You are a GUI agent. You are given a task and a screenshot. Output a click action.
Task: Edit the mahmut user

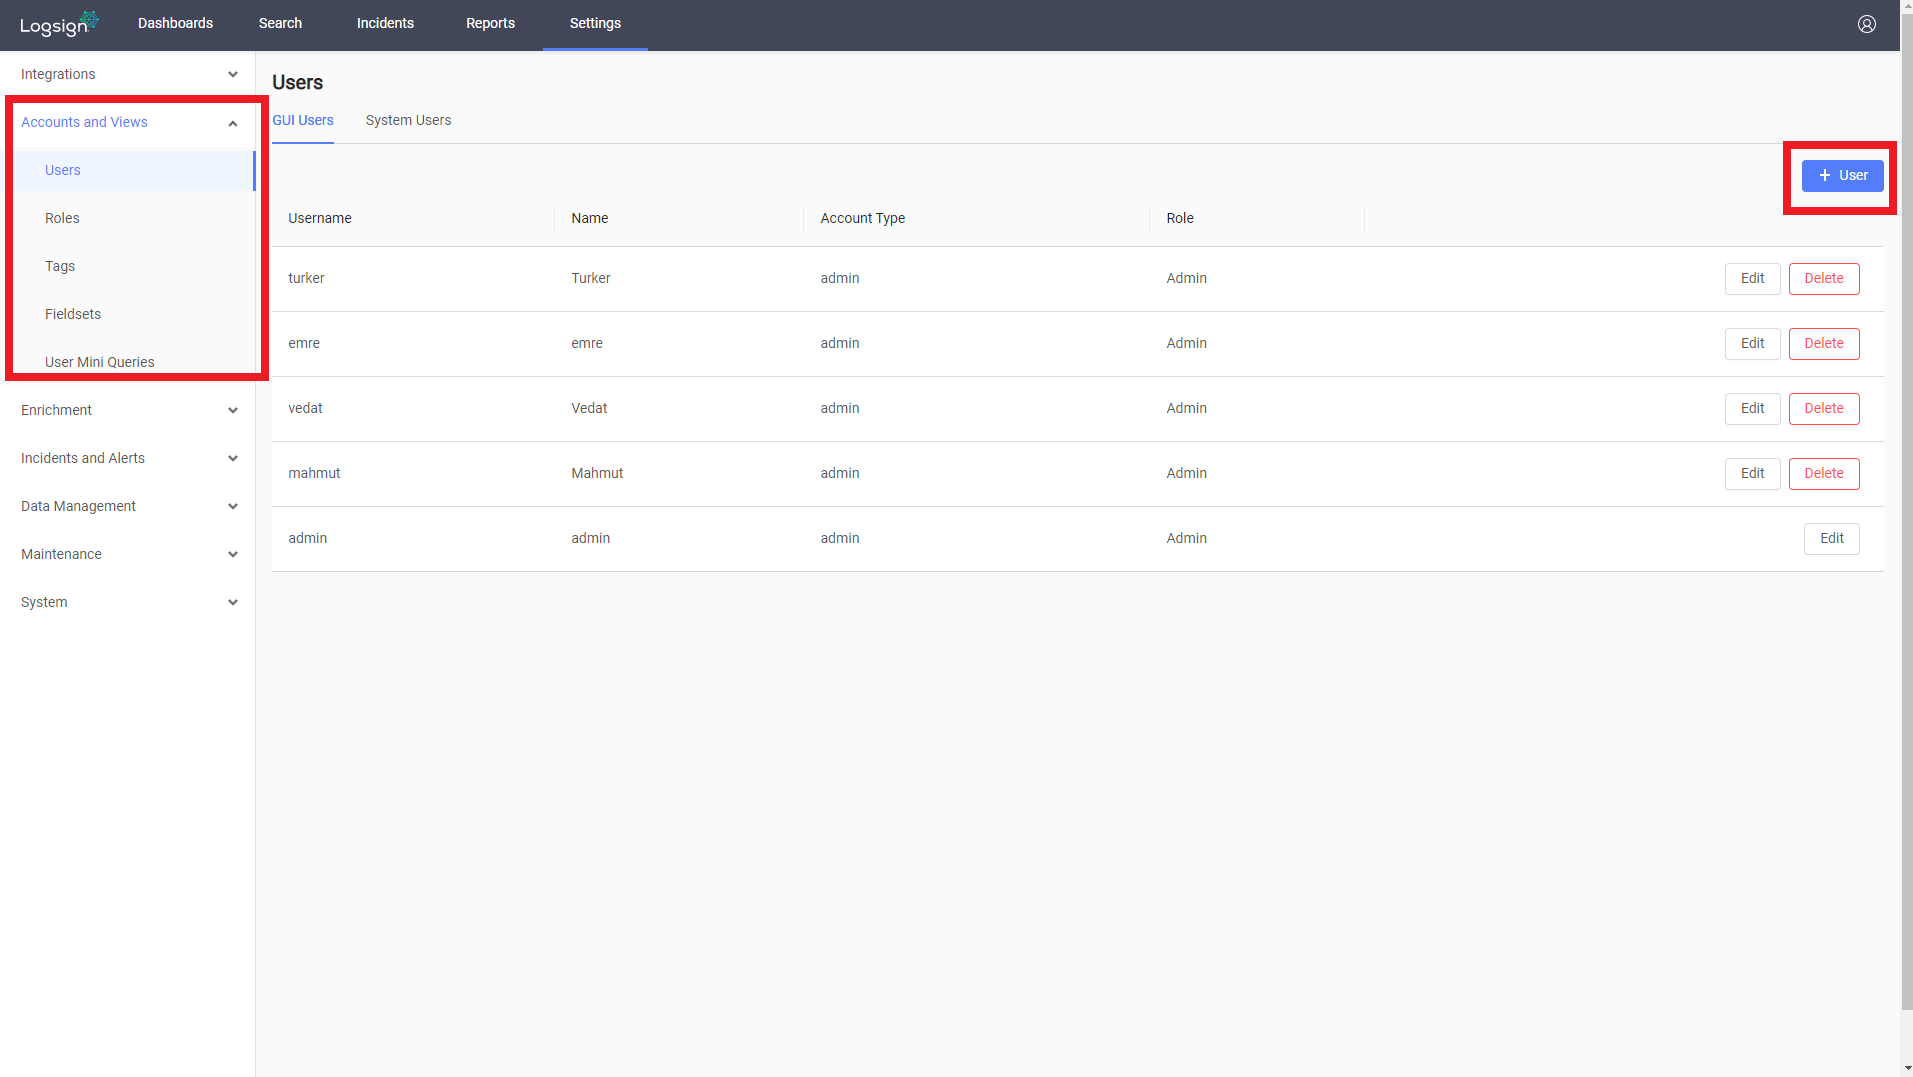(1752, 474)
